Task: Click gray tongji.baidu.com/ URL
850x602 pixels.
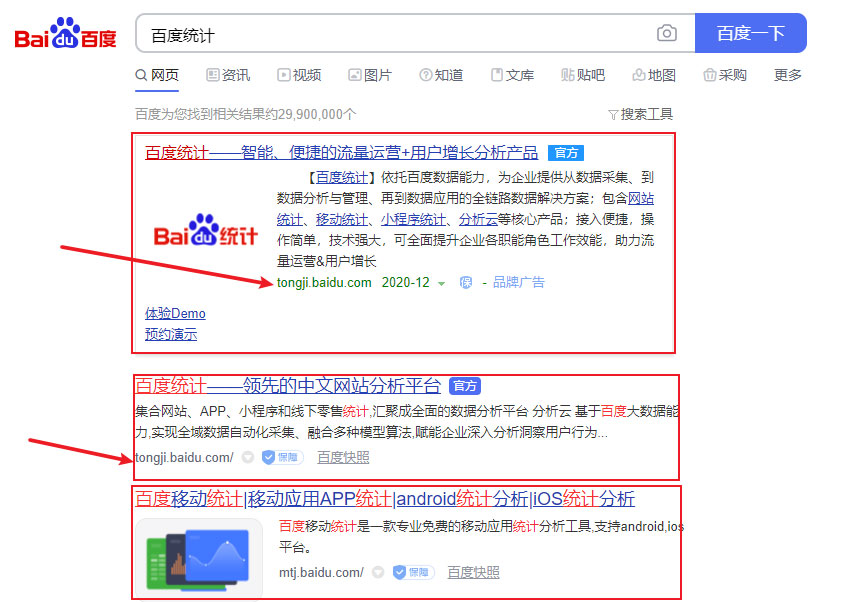Action: (184, 458)
